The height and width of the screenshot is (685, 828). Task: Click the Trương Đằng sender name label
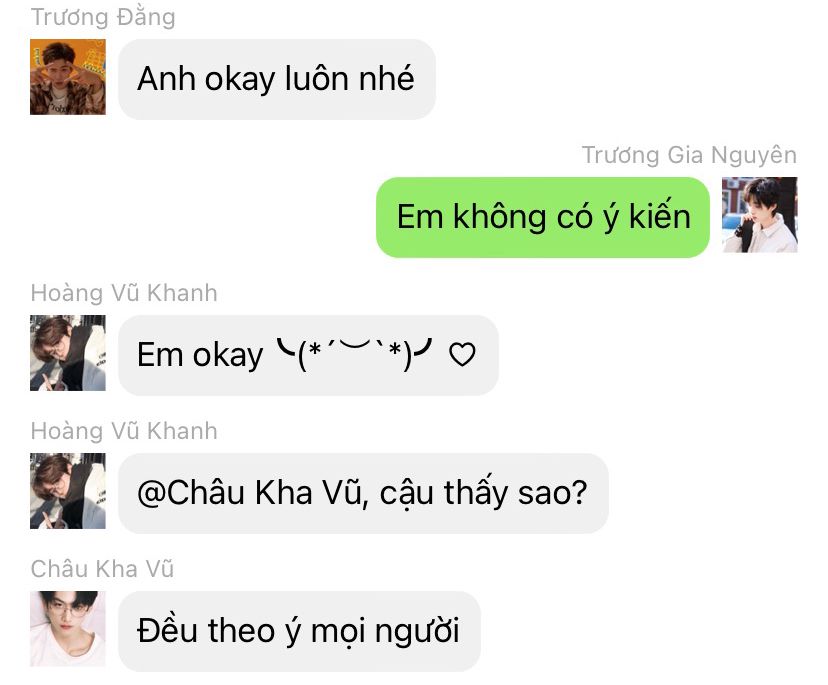point(103,17)
